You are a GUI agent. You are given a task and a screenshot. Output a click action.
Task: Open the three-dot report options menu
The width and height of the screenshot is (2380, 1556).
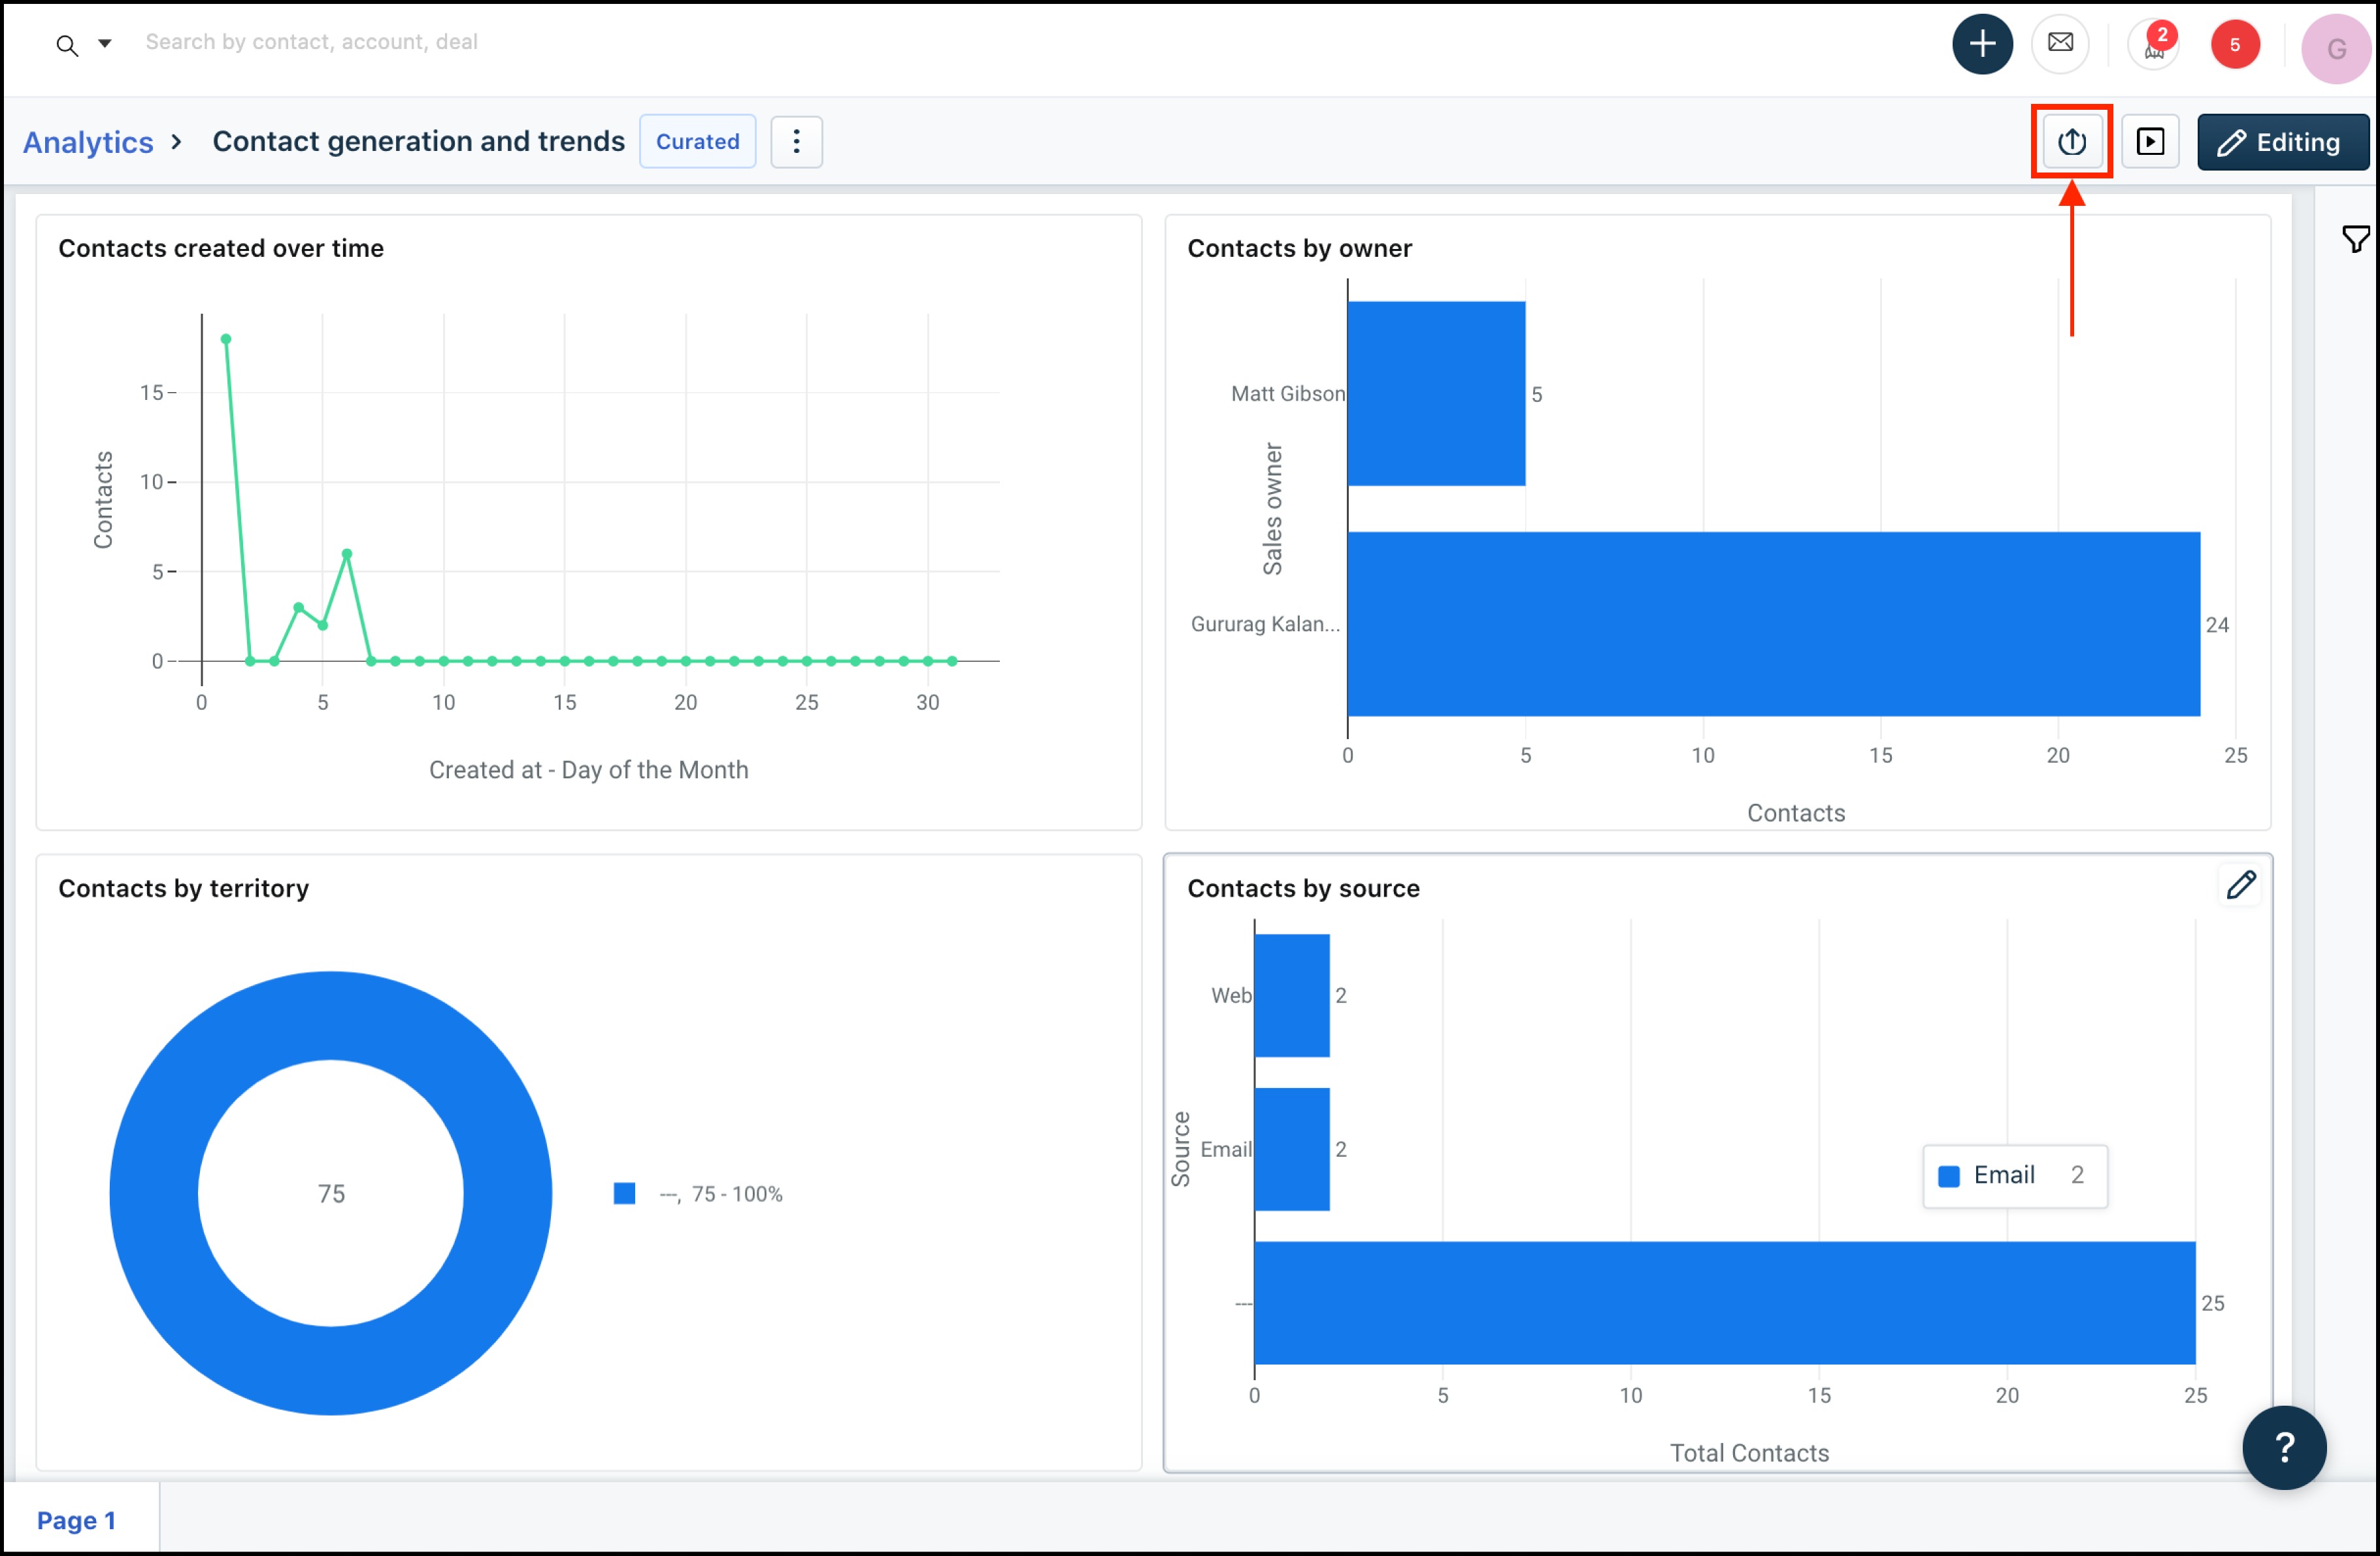click(x=796, y=142)
